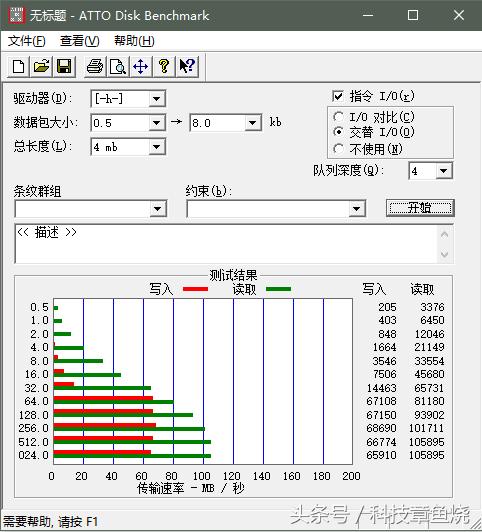Click the read value 3376
Viewport: 482px width, 532px height.
[x=432, y=307]
